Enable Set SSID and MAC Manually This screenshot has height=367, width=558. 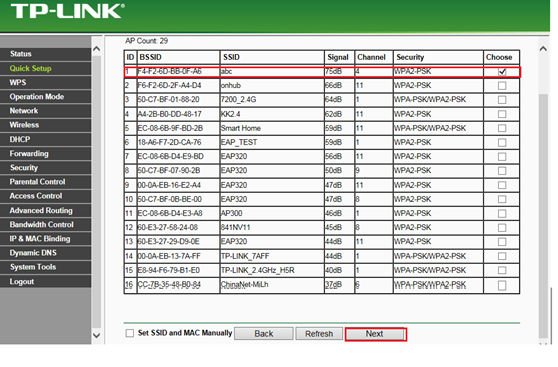click(130, 333)
